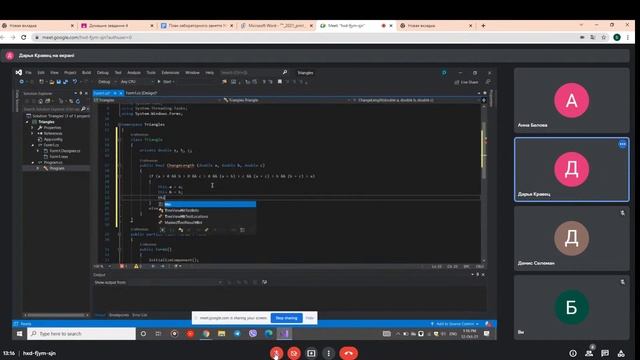Screen dimensions: 640x360
Task: Click Hide in the screen-share bar
Action: click(x=310, y=318)
